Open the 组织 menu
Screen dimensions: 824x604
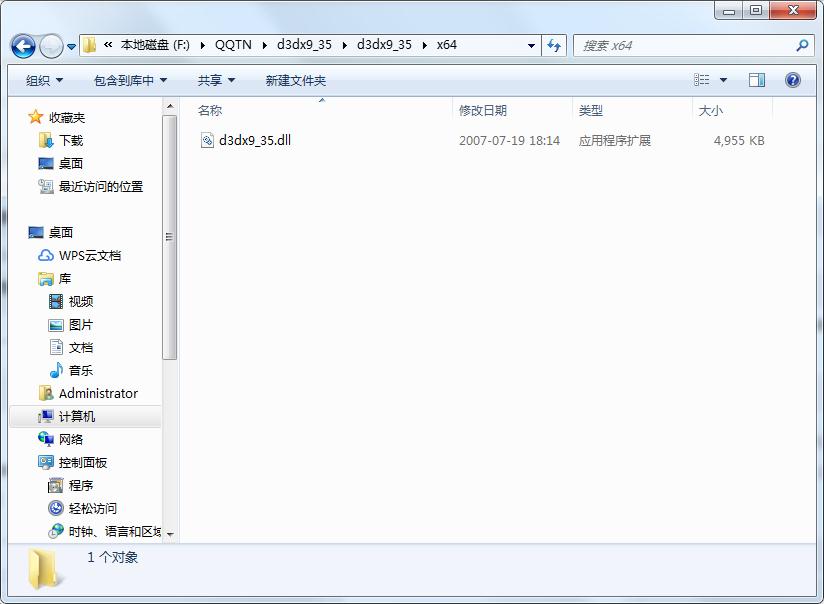click(x=44, y=80)
